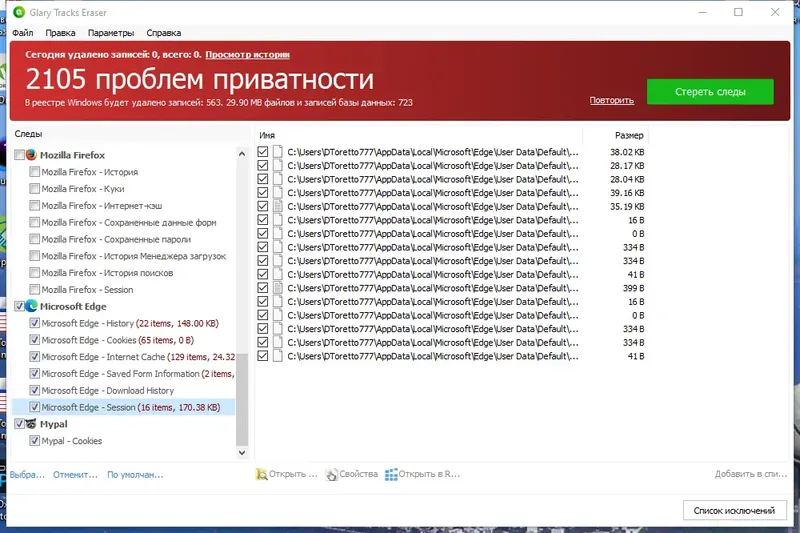This screenshot has width=800, height=533.
Task: Click the Выбра... select-all link
Action: tap(27, 475)
